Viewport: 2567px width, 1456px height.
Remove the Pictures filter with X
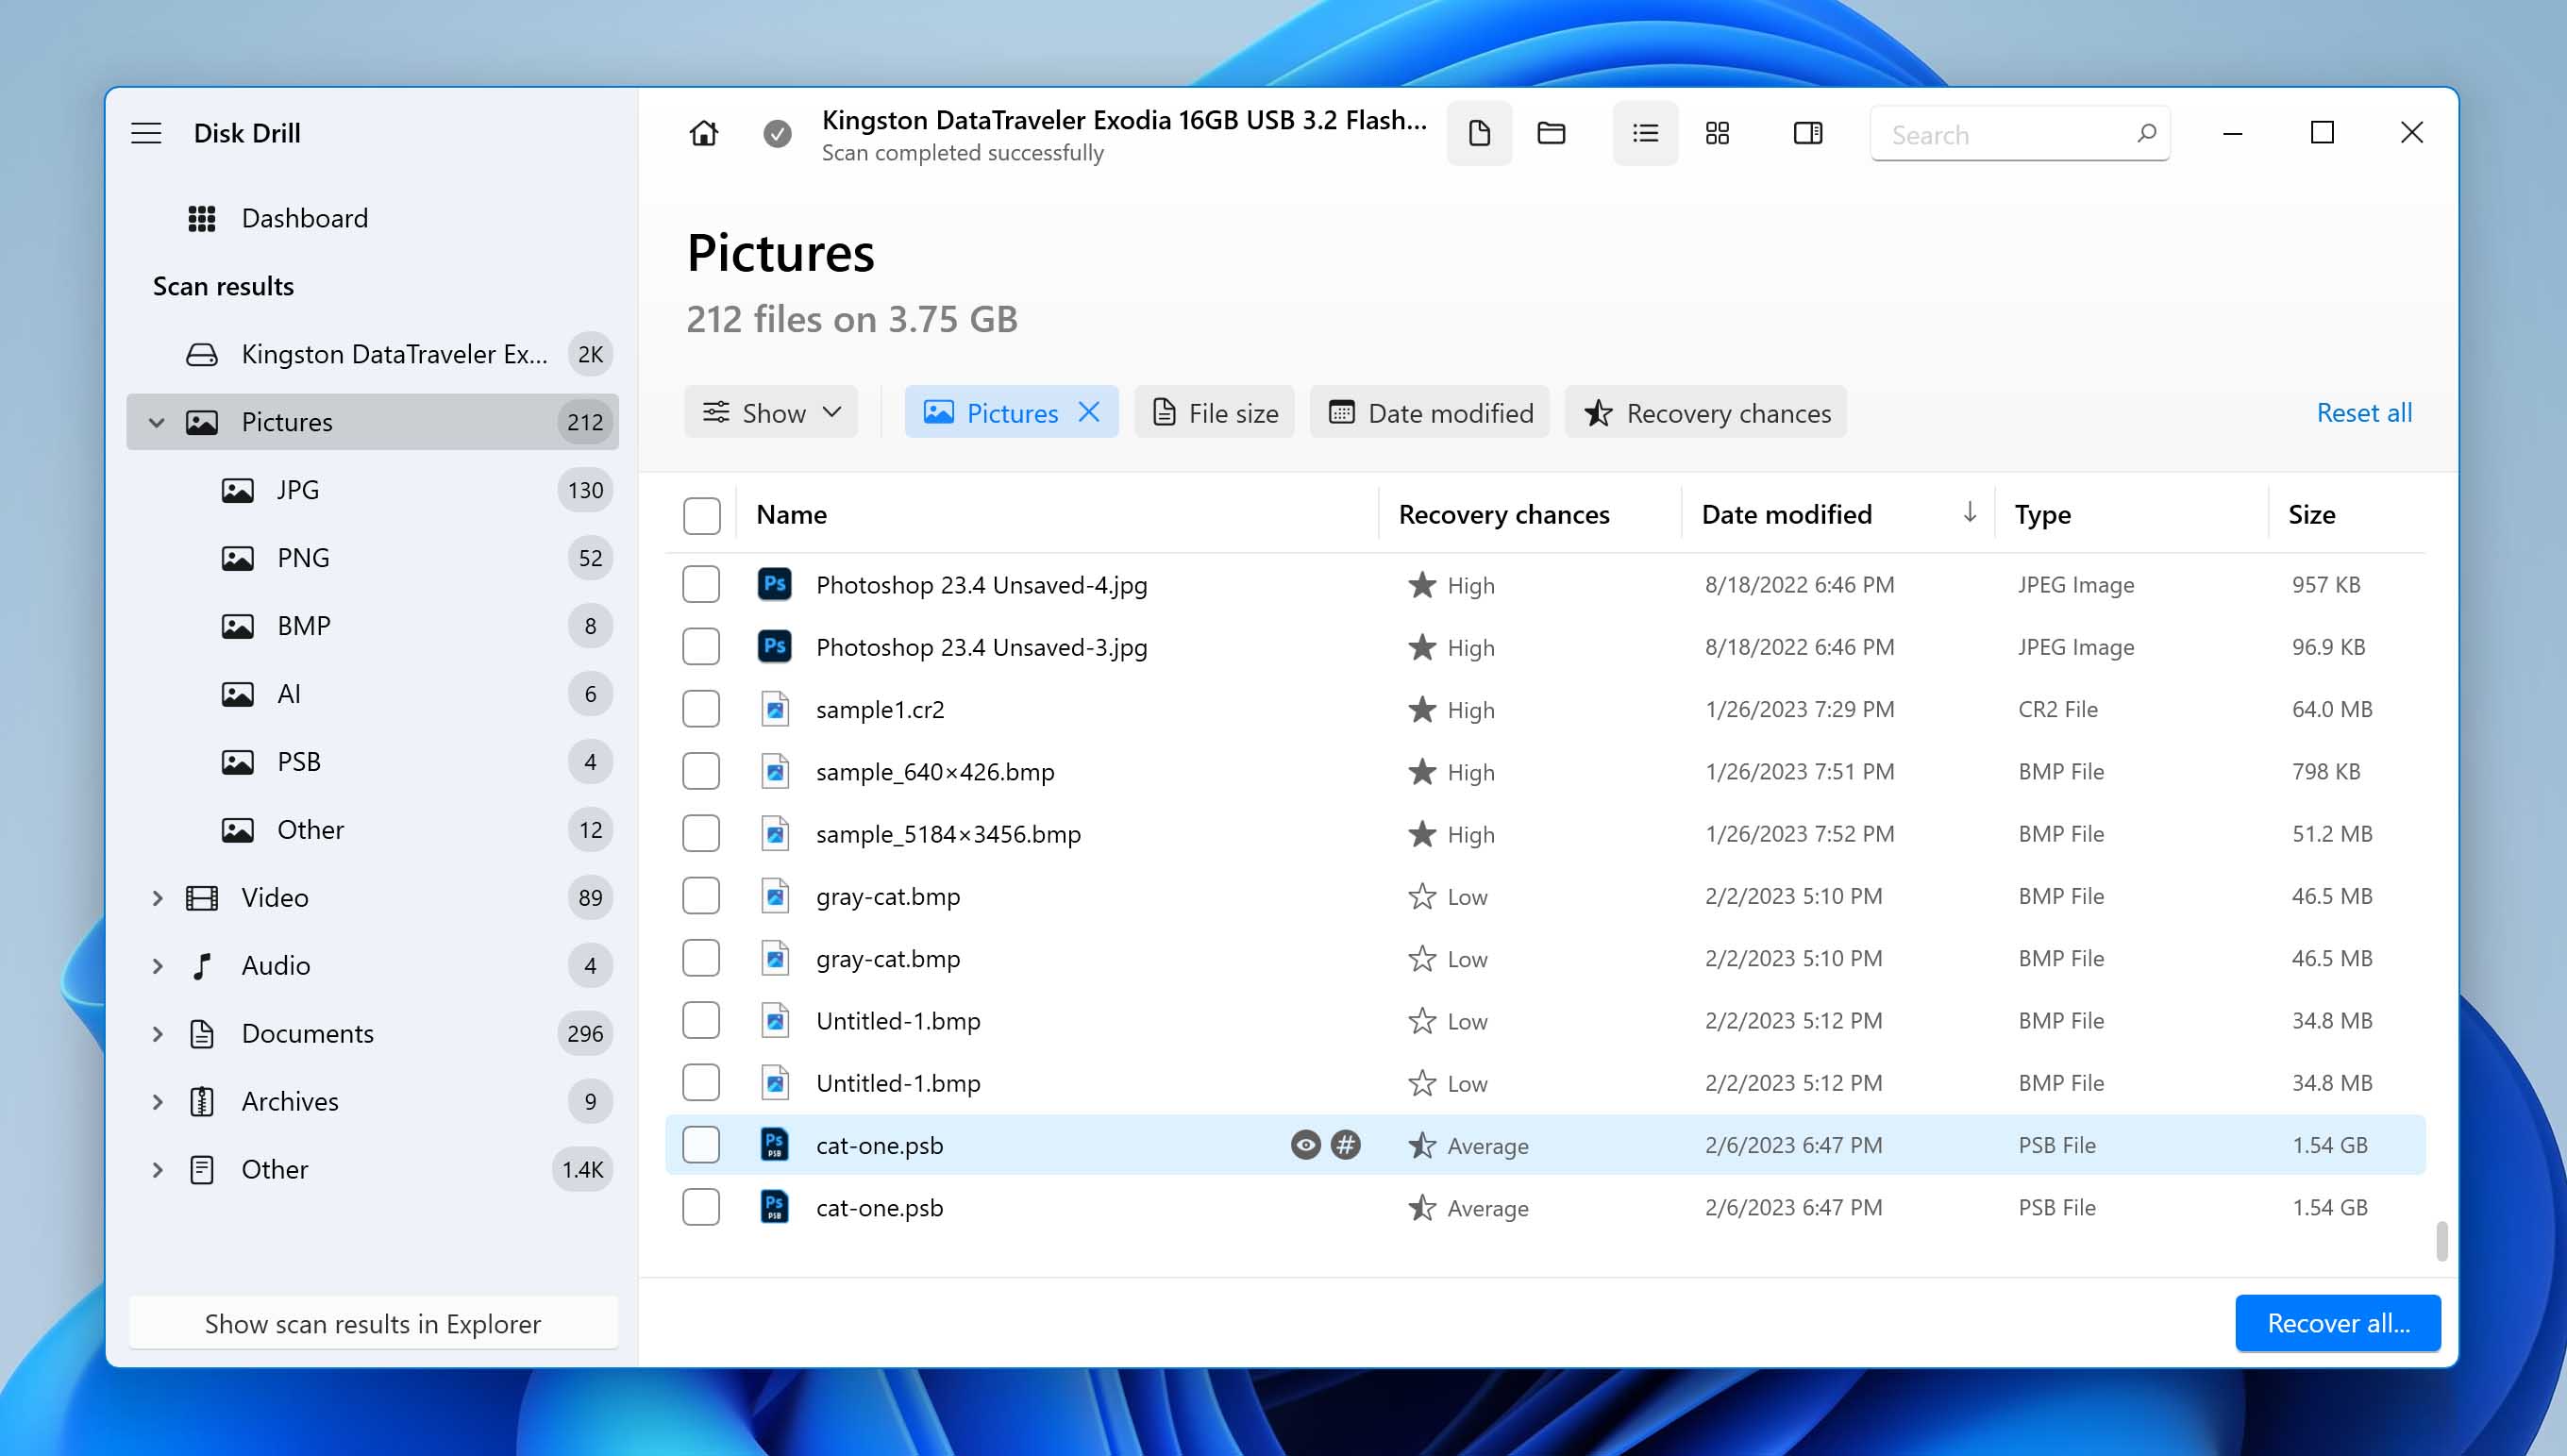coord(1089,412)
